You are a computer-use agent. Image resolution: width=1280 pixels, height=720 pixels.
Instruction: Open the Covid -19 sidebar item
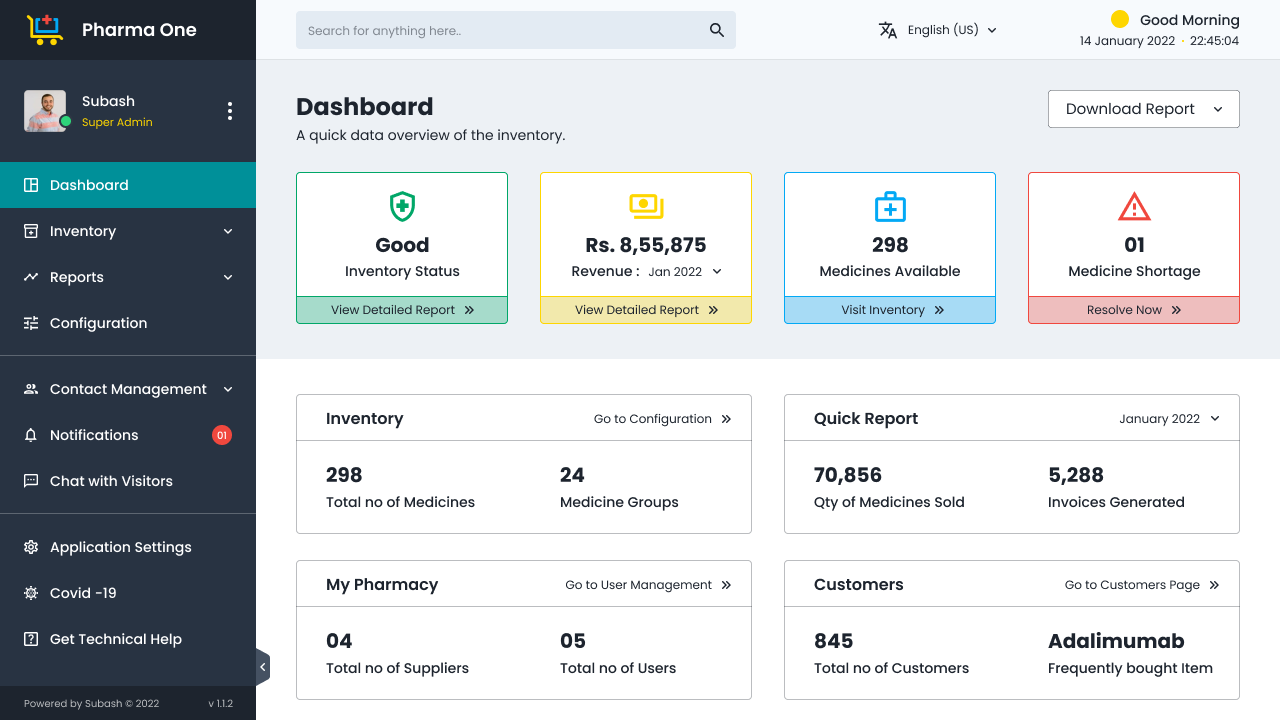128,593
